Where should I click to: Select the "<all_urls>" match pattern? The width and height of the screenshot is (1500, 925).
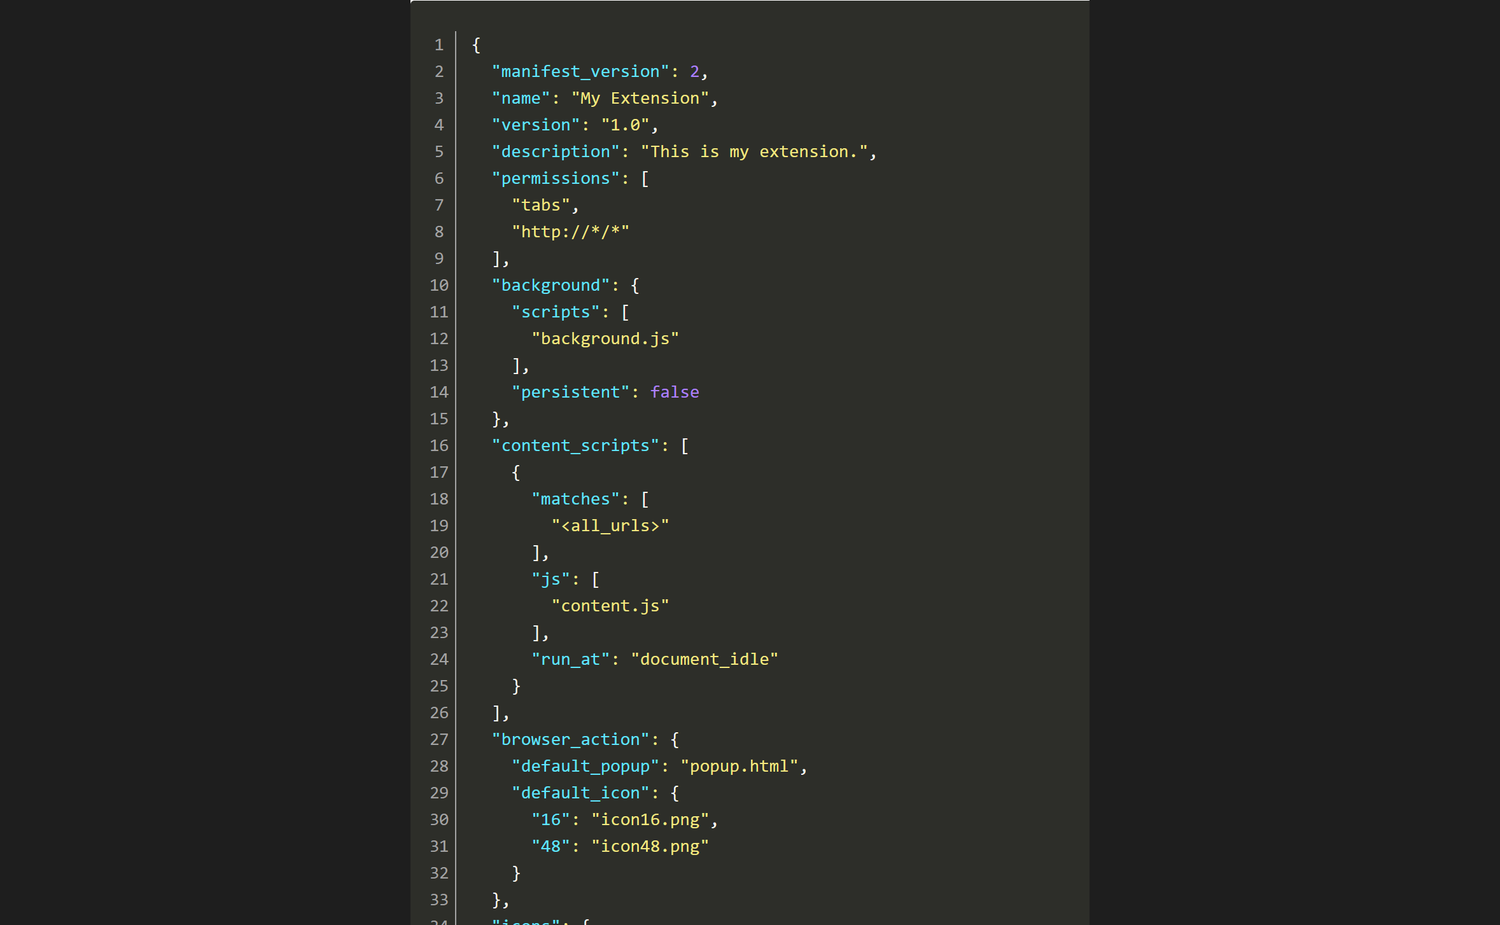(x=610, y=525)
